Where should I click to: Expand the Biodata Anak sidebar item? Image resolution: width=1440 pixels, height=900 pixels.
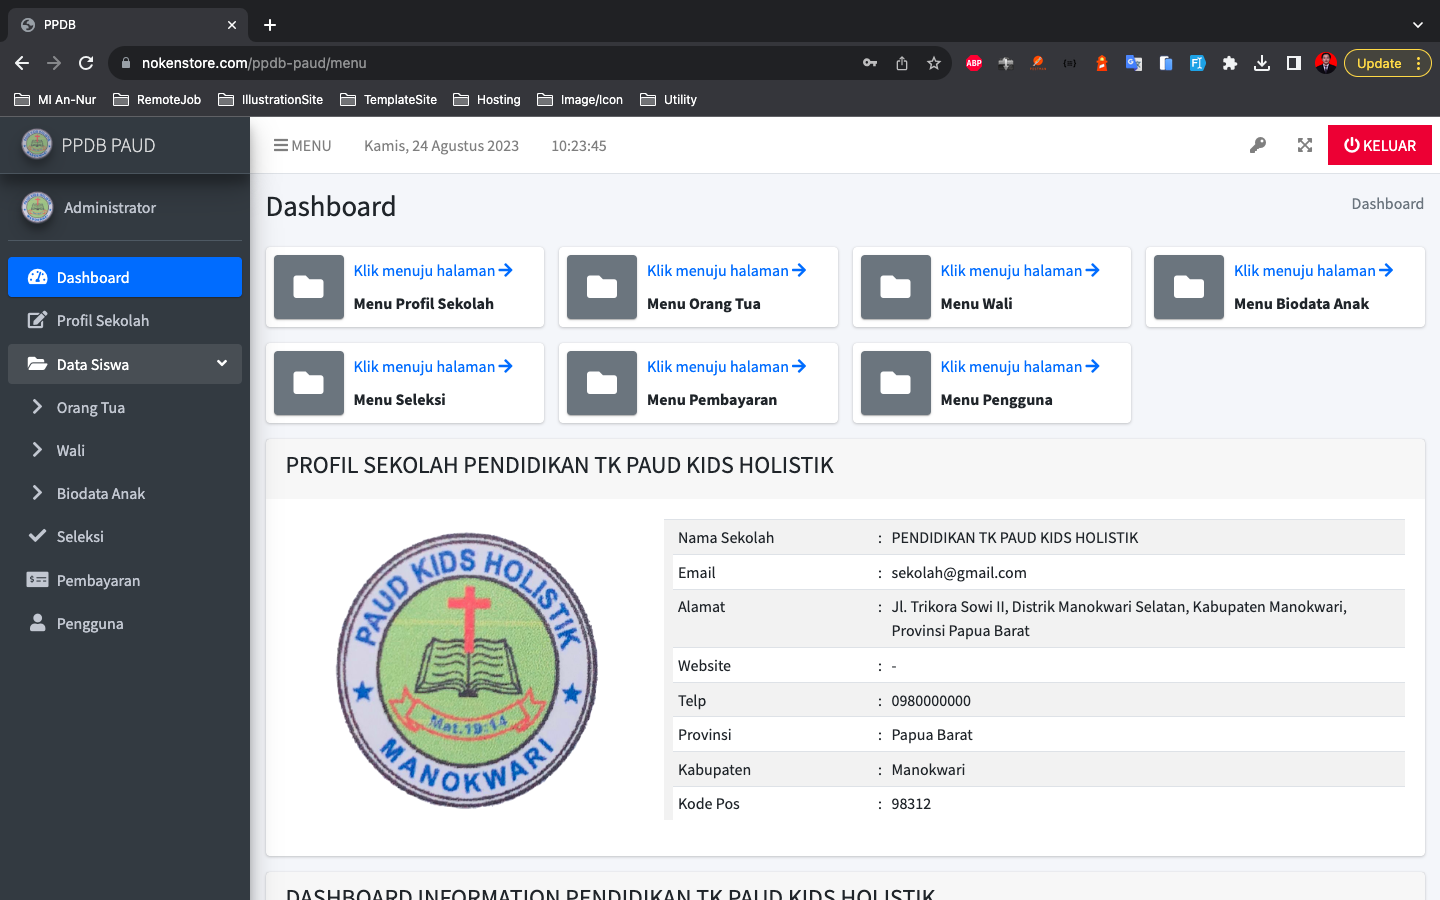point(100,493)
